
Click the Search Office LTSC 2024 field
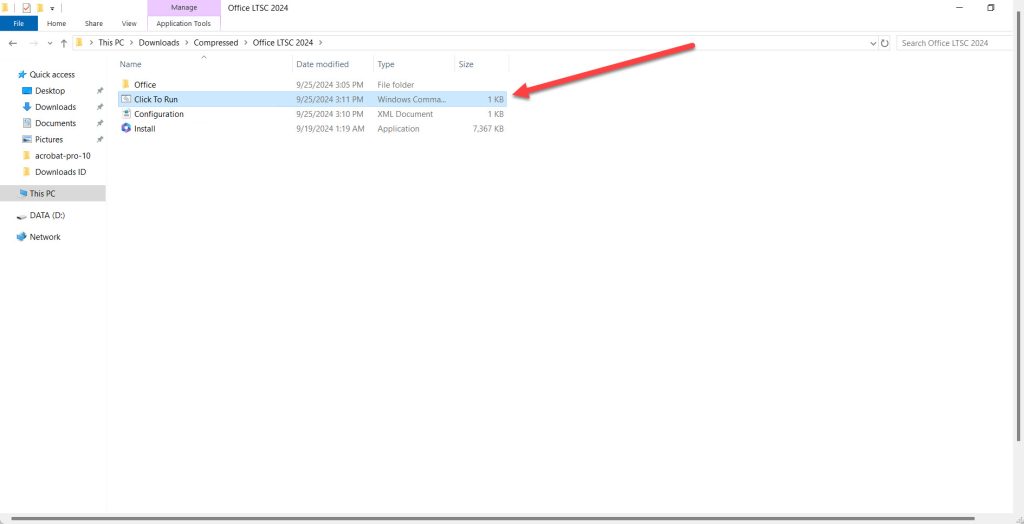[x=955, y=43]
